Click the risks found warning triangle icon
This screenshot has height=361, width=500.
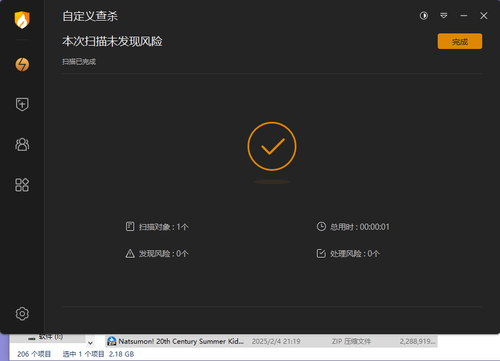pyautogui.click(x=130, y=254)
